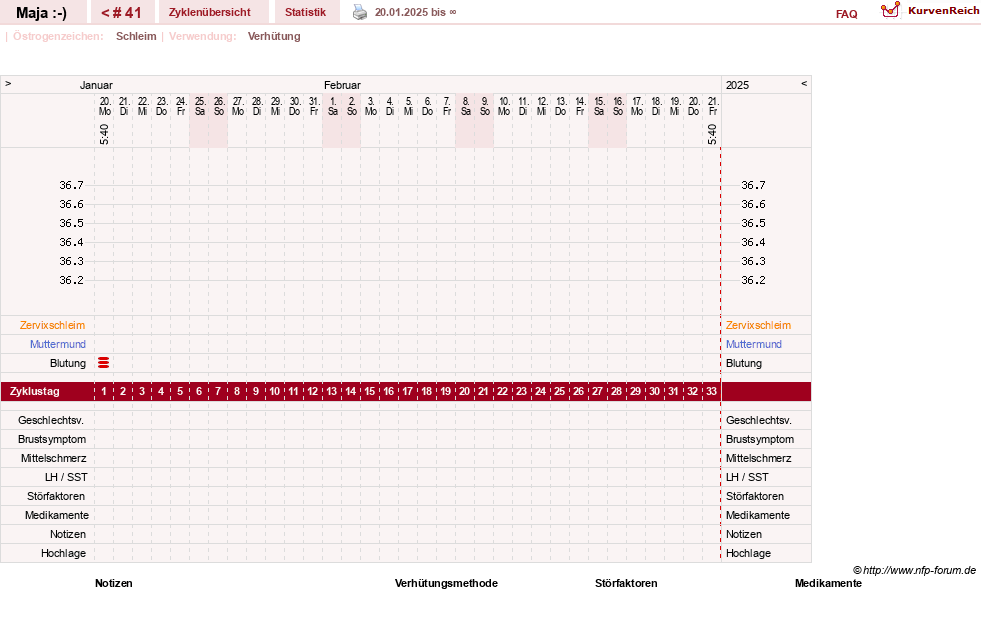Click the printer icon
This screenshot has width=981, height=642.
click(x=360, y=12)
